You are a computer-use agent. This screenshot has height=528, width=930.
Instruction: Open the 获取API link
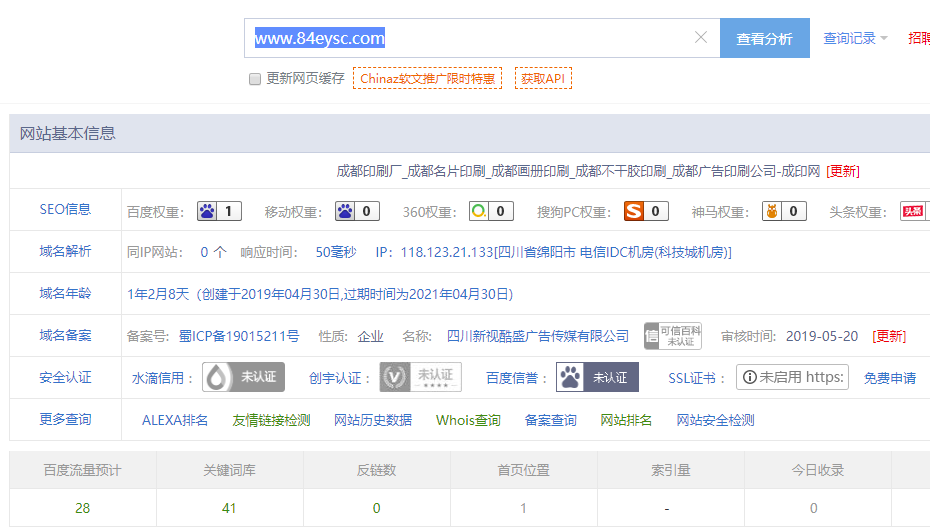543,78
